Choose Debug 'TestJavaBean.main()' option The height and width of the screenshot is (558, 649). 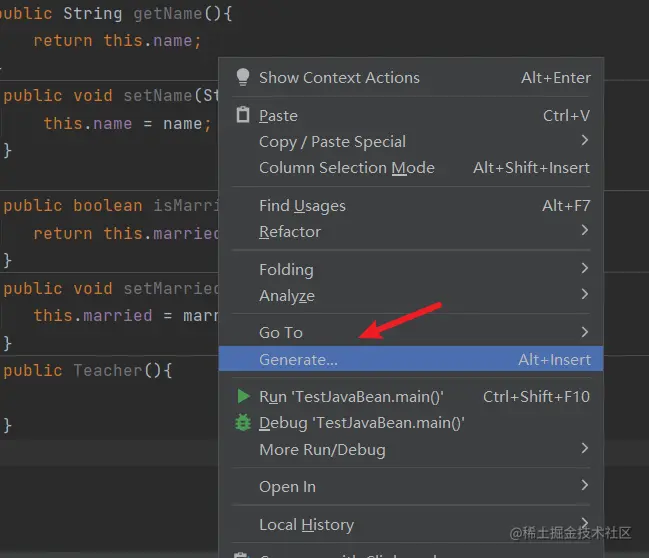(x=411, y=423)
